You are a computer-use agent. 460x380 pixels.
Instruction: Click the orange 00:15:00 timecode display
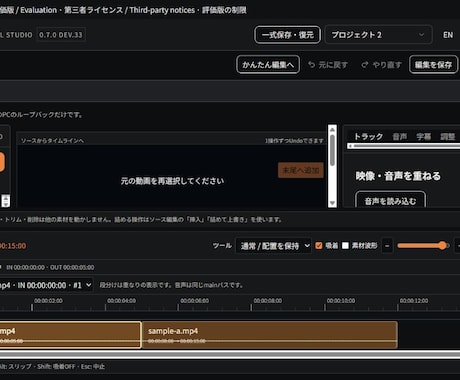[13, 246]
